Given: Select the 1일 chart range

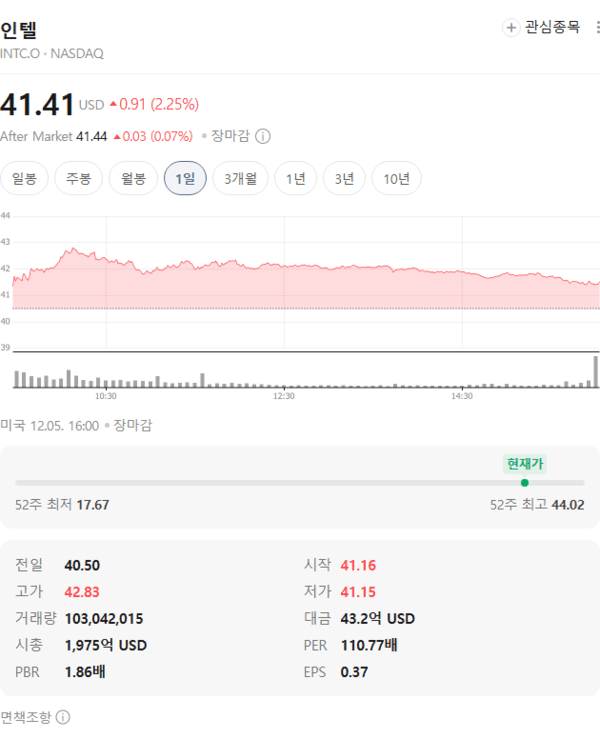Looking at the screenshot, I should pos(185,178).
